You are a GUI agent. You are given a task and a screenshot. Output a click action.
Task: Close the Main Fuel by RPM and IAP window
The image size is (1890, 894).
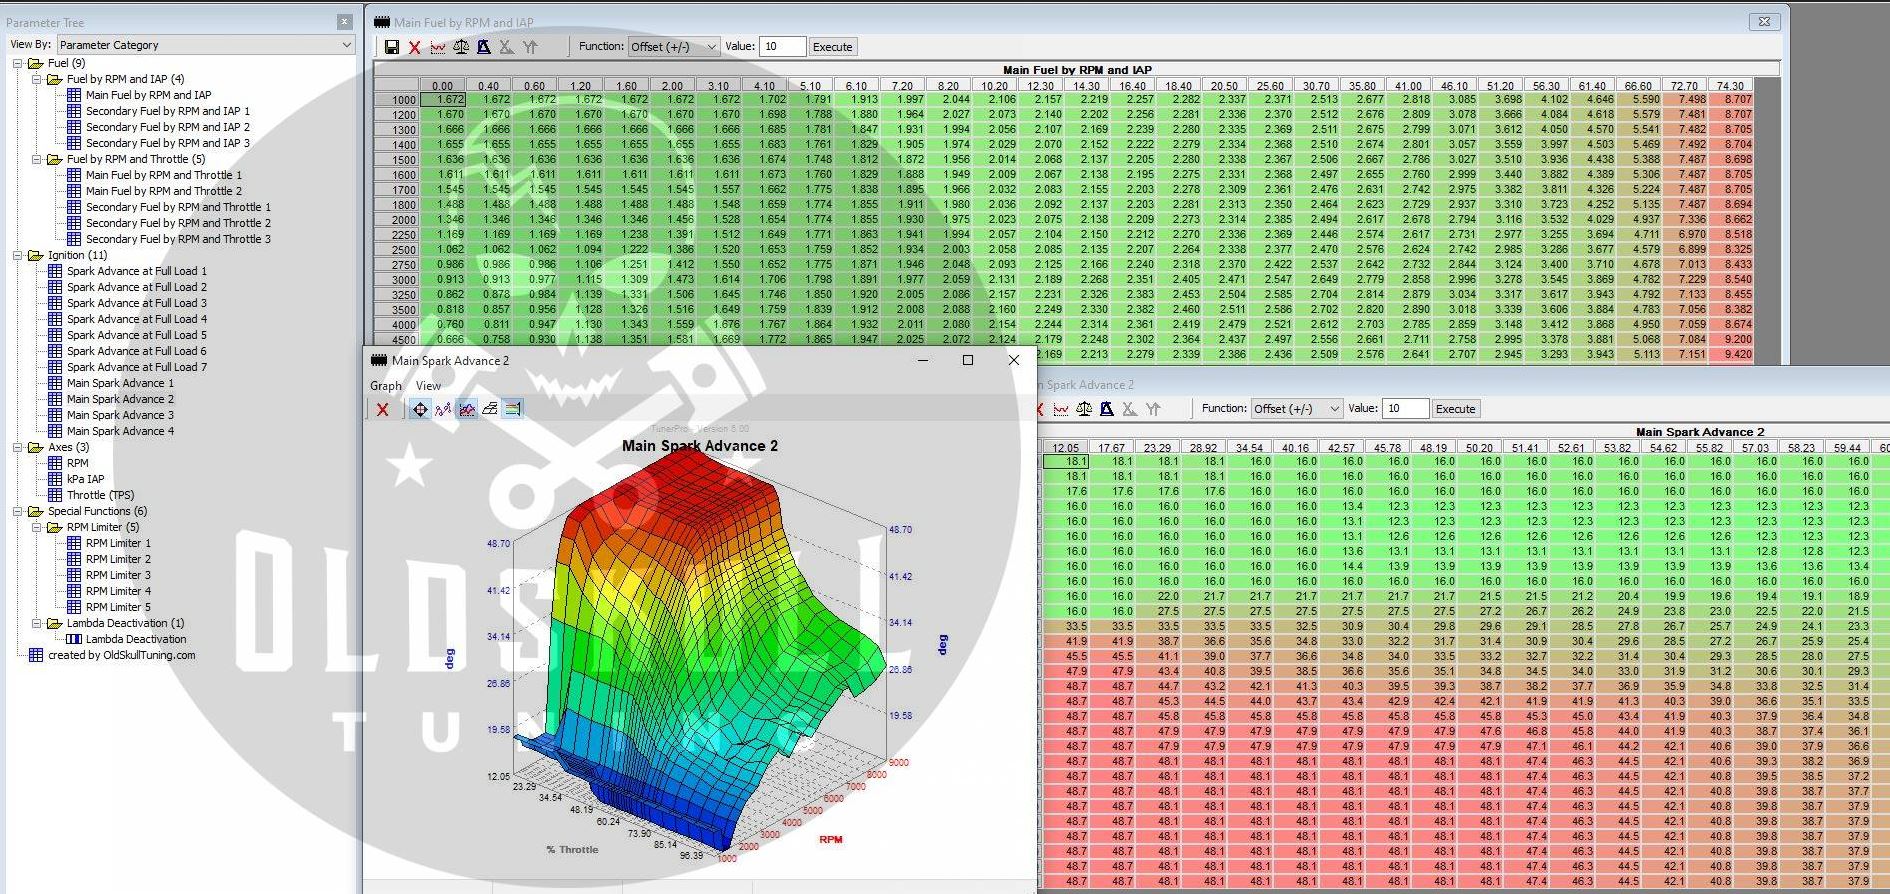click(x=1765, y=21)
